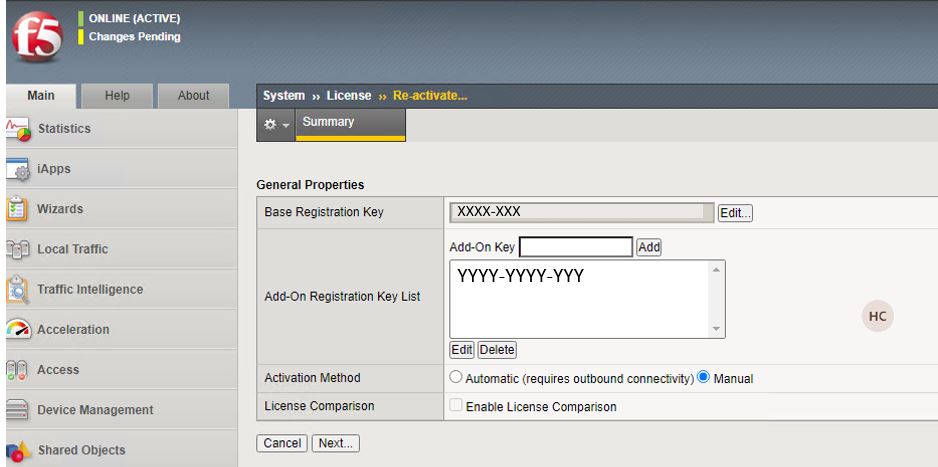Open the gear settings dropdown menu

coord(275,123)
